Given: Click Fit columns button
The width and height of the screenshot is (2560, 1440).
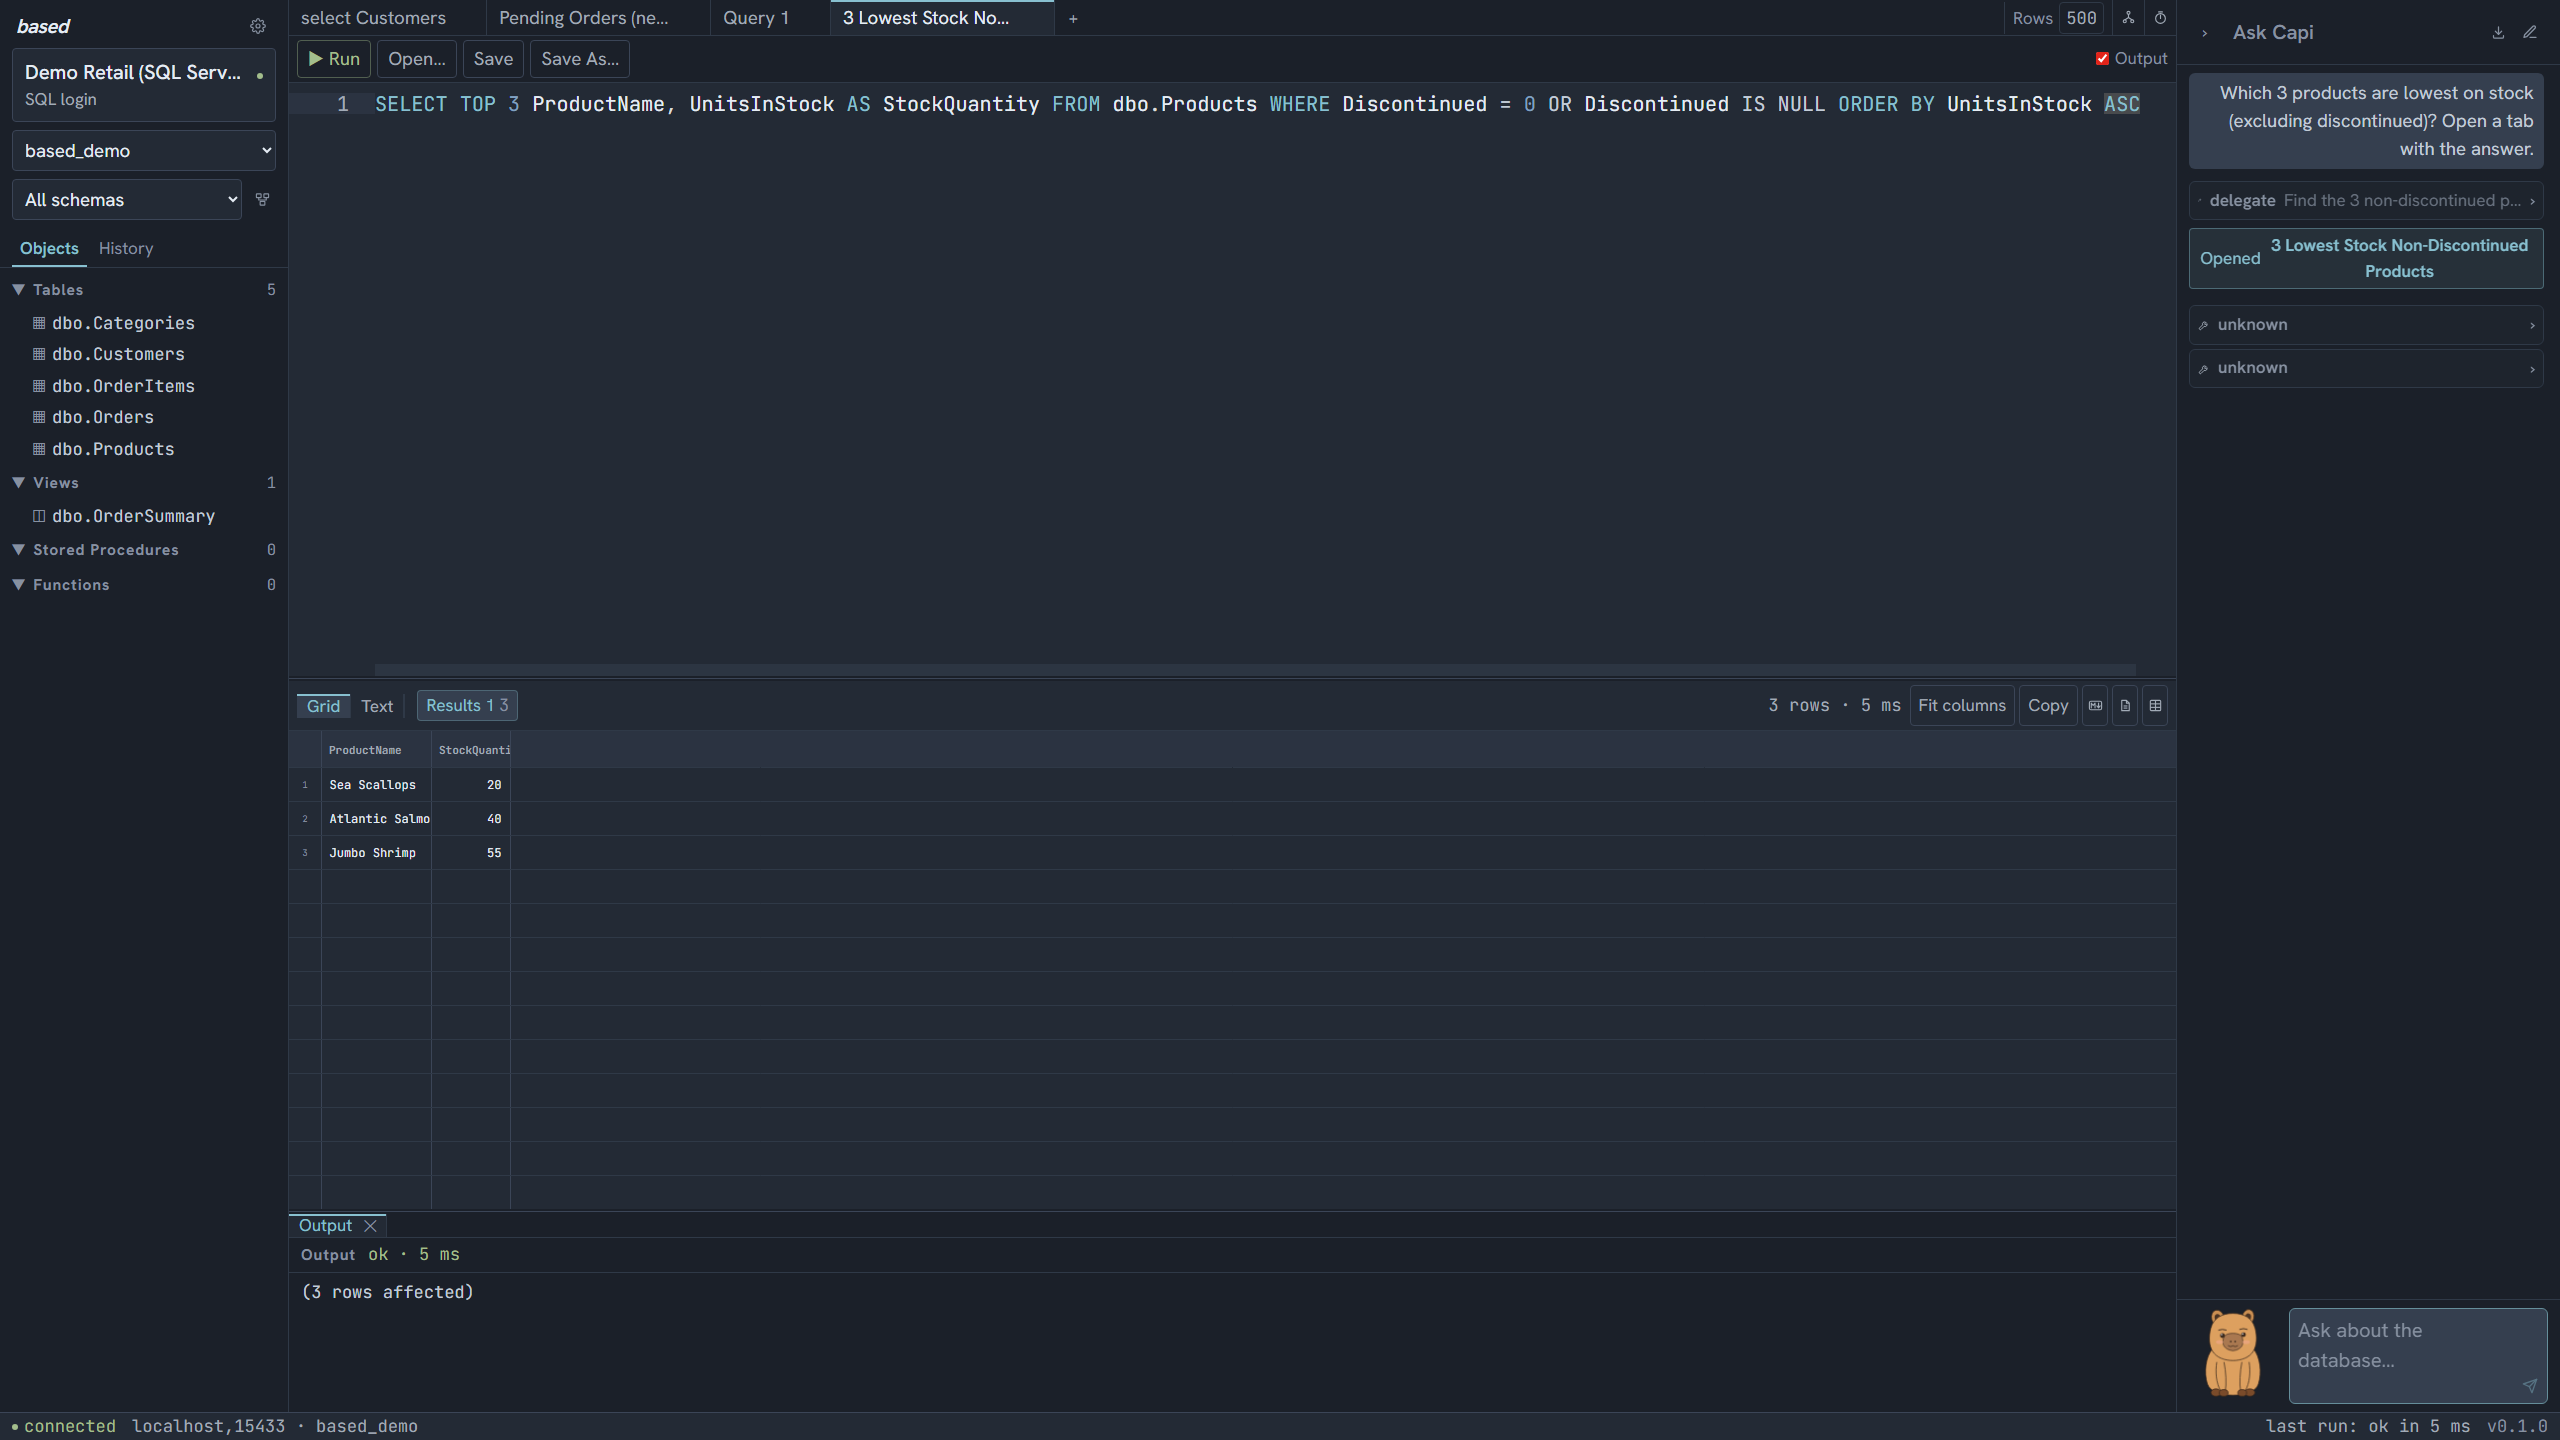Looking at the screenshot, I should (x=1962, y=706).
